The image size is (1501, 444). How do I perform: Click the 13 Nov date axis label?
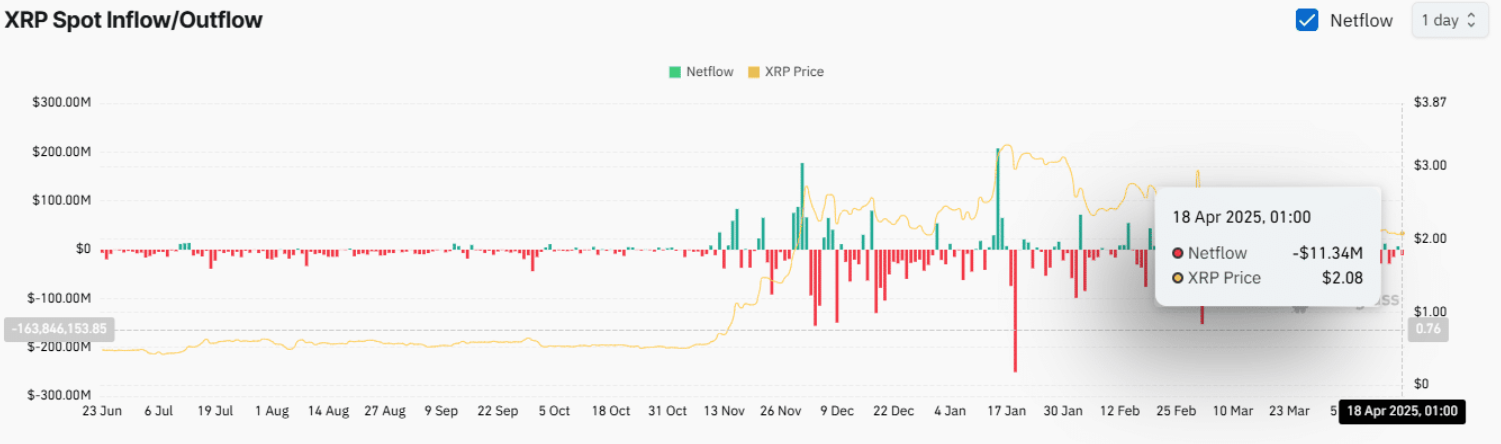[x=724, y=411]
